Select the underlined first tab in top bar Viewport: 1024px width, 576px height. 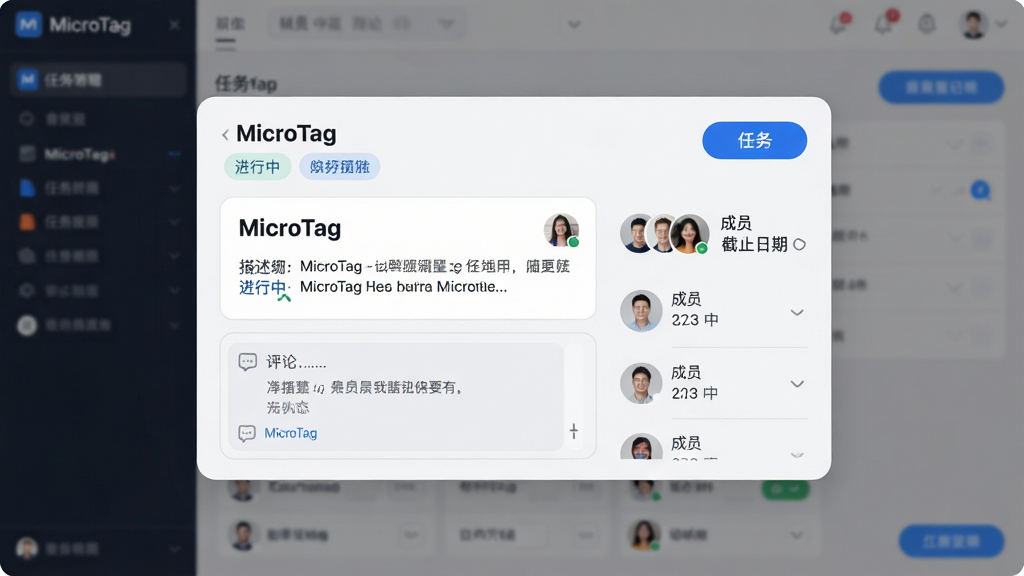pos(230,25)
